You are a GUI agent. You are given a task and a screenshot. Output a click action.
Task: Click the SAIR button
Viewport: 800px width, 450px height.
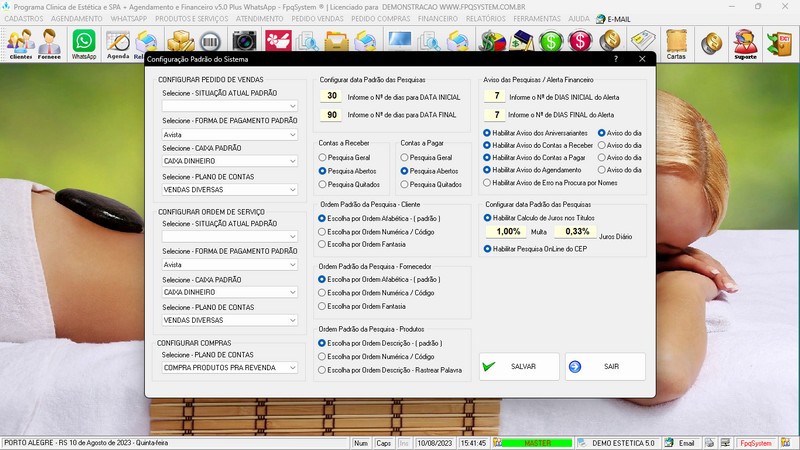pos(605,366)
